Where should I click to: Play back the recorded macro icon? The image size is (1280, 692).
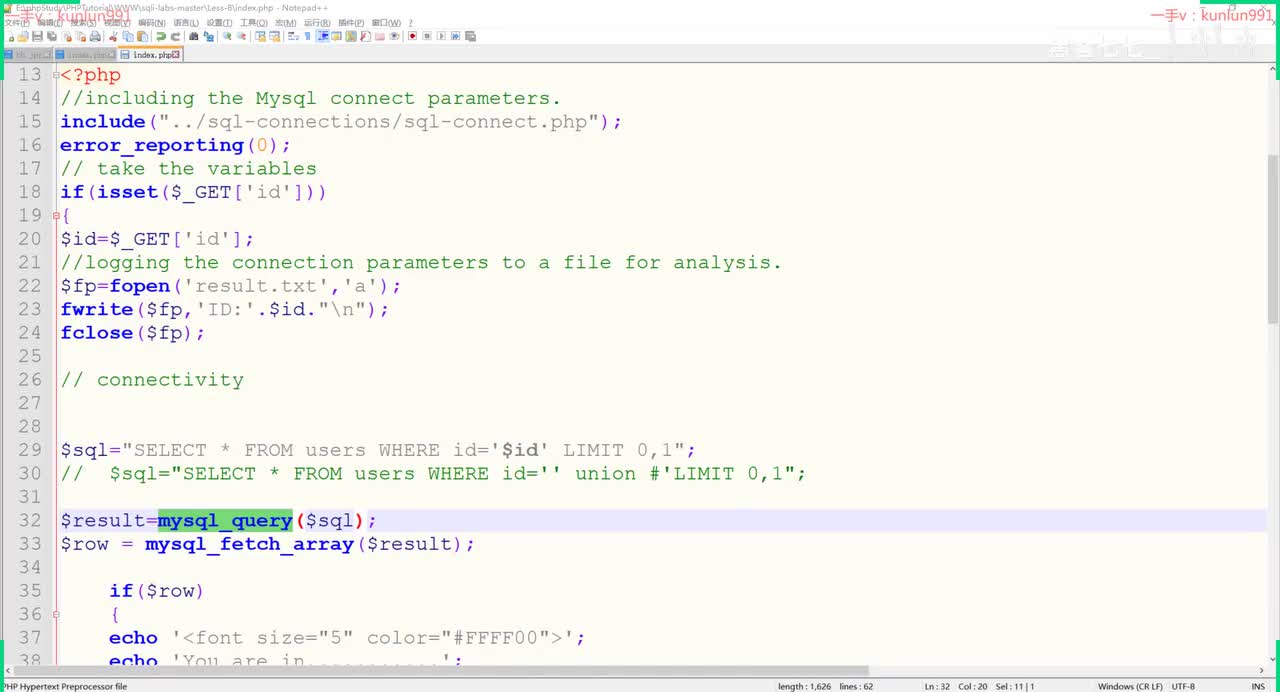[442, 36]
